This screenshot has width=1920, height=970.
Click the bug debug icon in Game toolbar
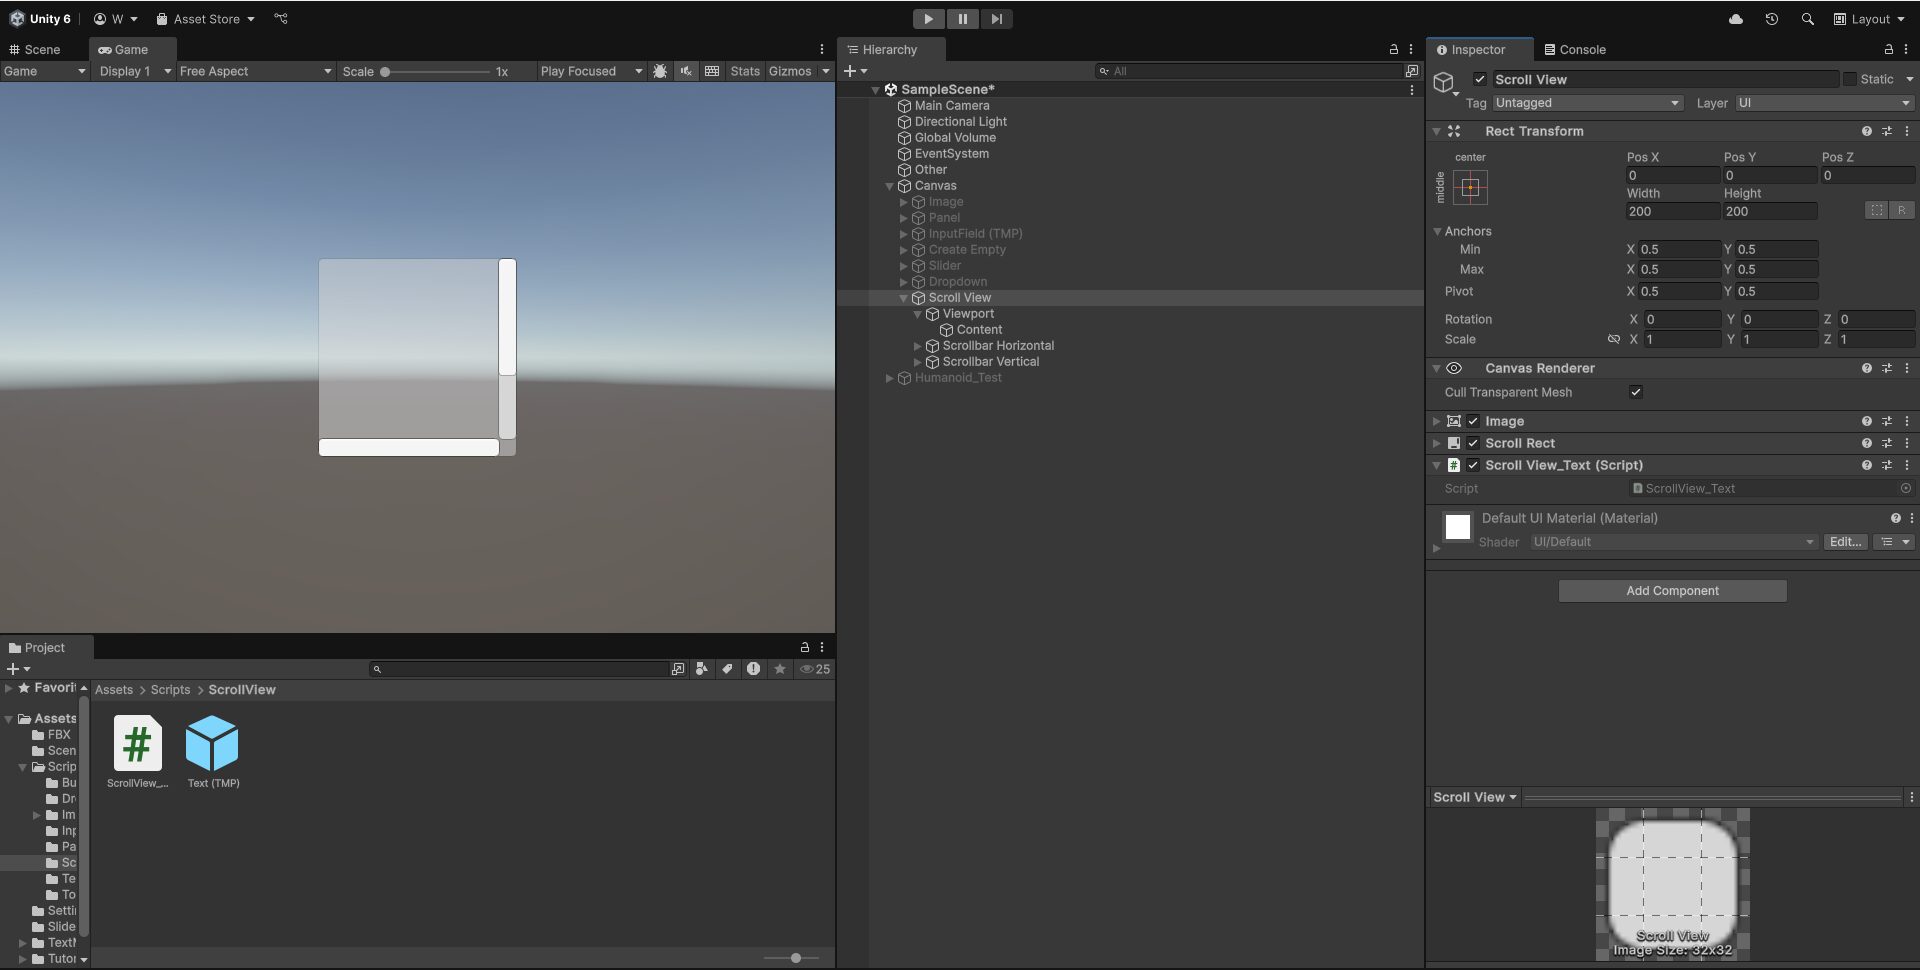click(660, 71)
